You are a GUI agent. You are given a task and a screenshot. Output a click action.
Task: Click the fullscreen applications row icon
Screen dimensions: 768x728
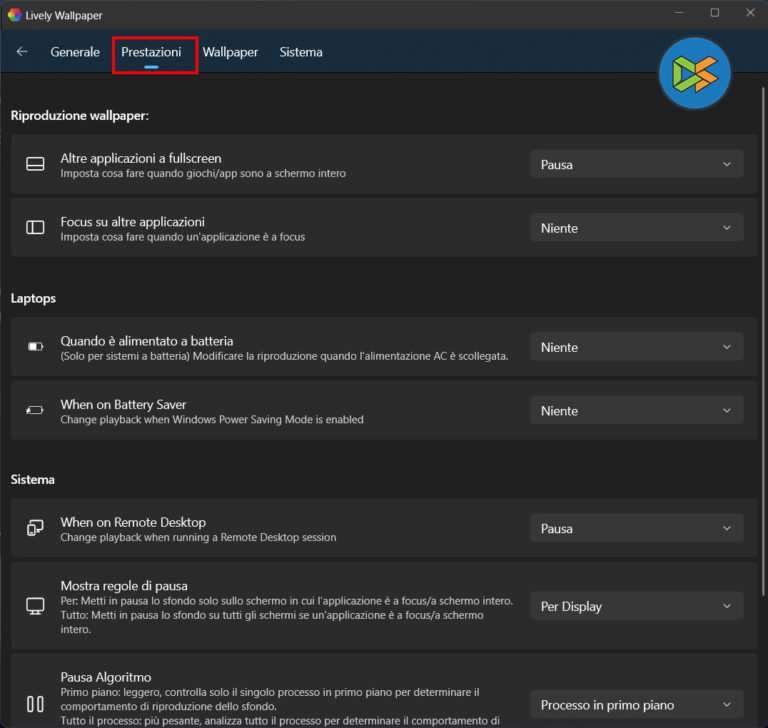(35, 165)
